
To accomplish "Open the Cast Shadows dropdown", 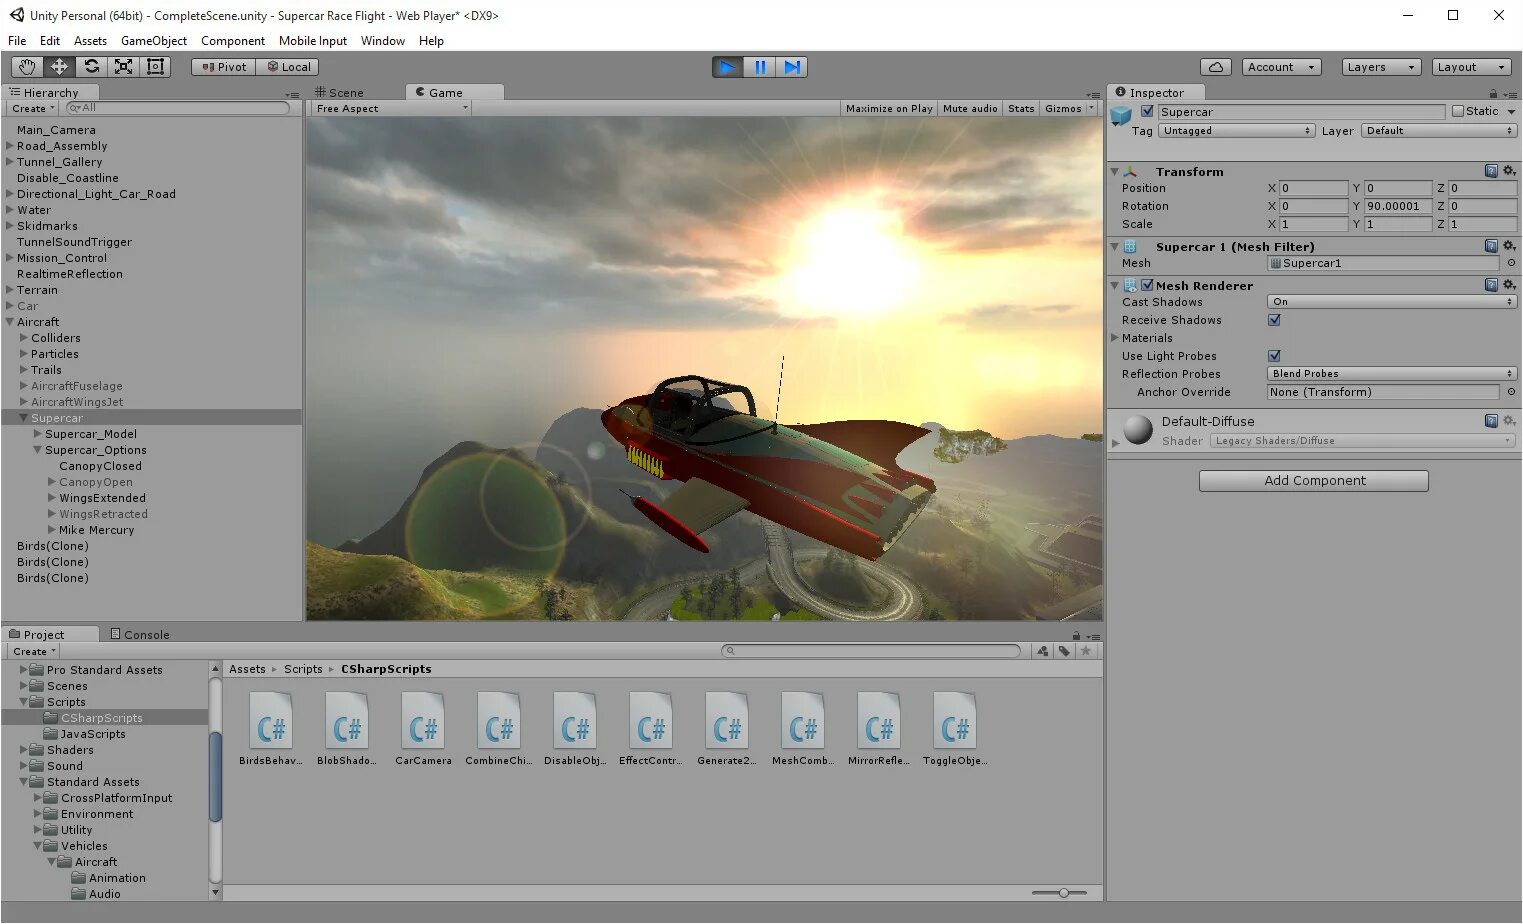I will click(1391, 302).
